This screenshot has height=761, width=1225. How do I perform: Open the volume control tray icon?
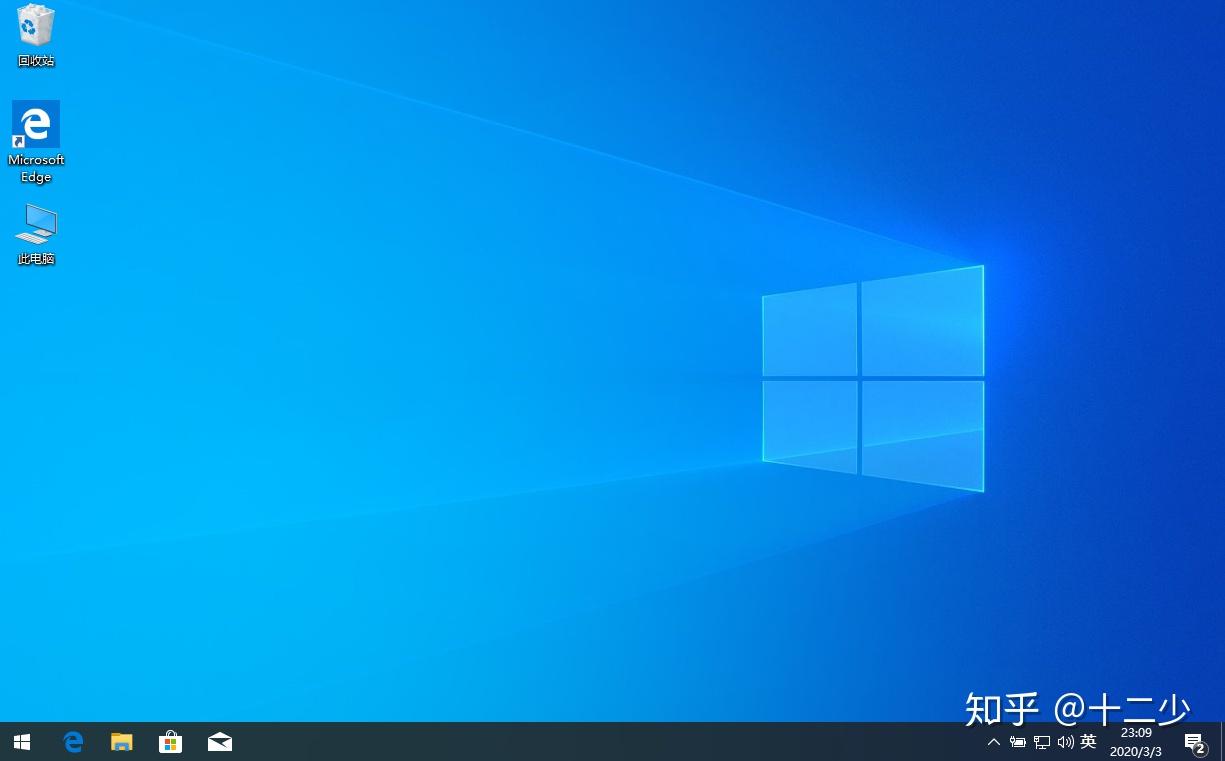(1066, 742)
